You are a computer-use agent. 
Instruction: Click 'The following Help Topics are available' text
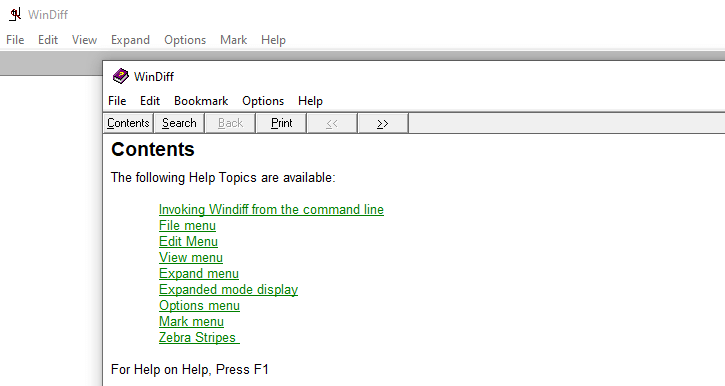(x=223, y=178)
